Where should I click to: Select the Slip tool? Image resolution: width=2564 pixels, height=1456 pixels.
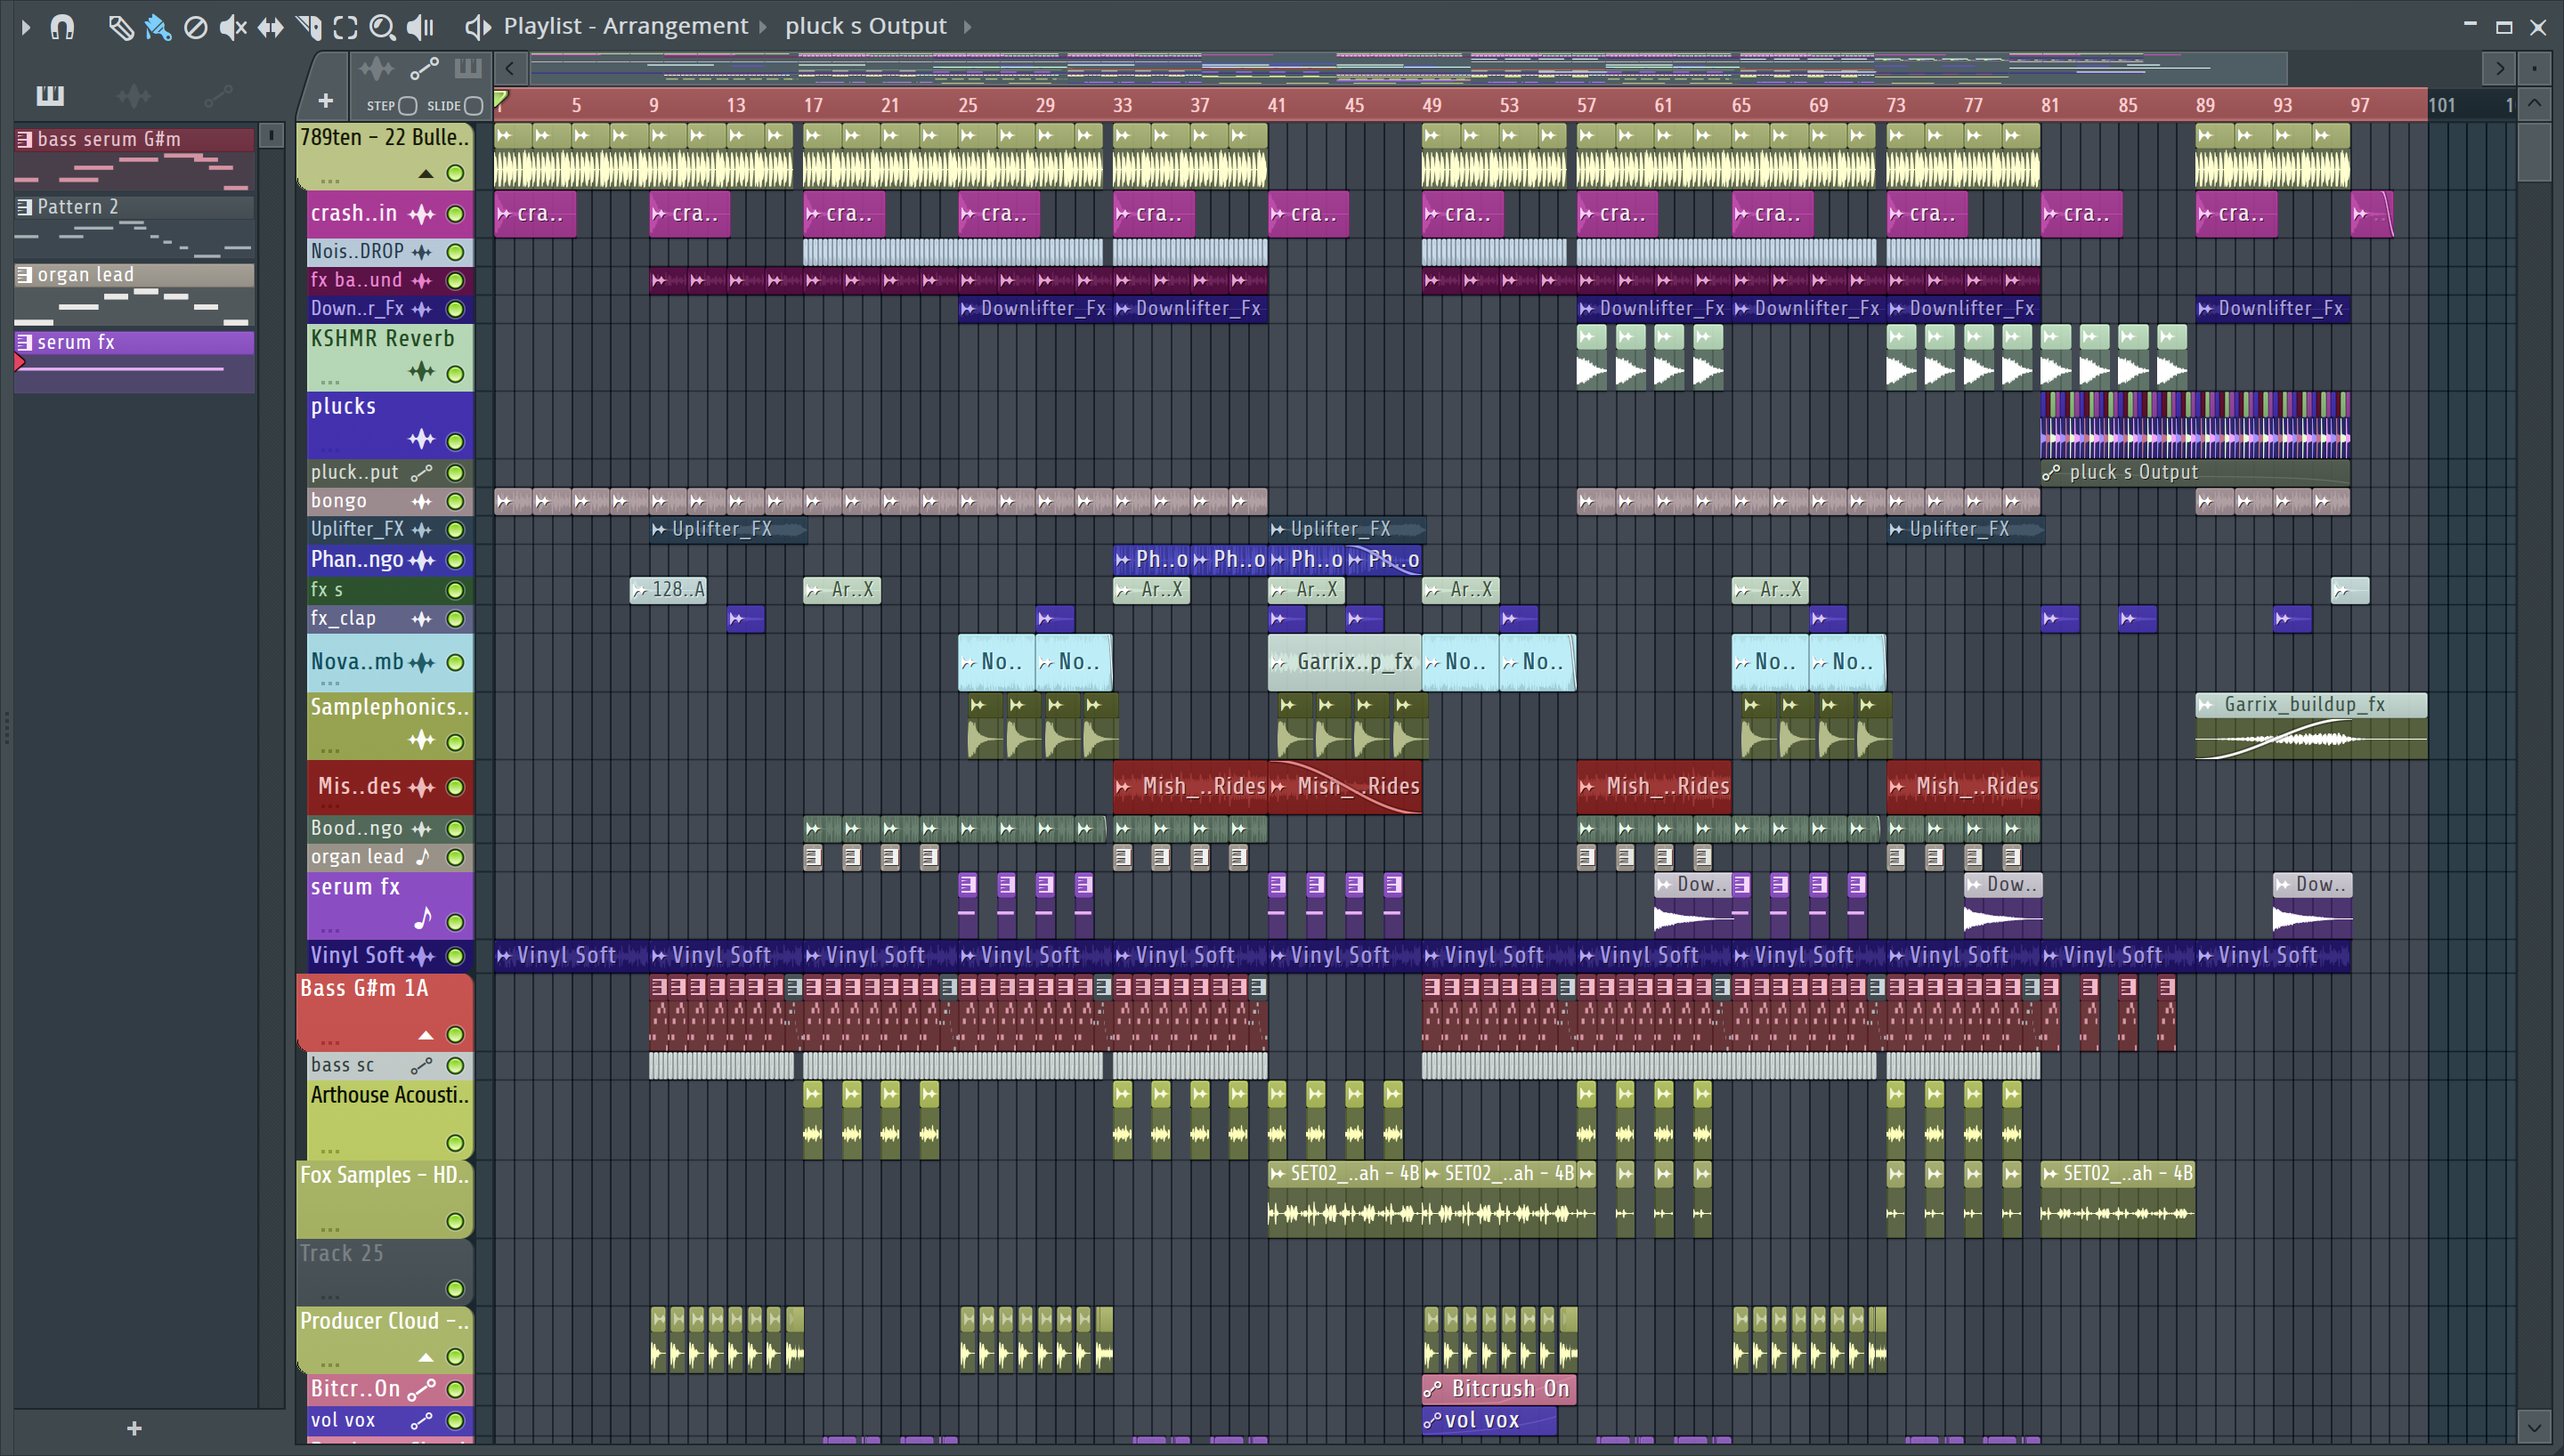[270, 27]
